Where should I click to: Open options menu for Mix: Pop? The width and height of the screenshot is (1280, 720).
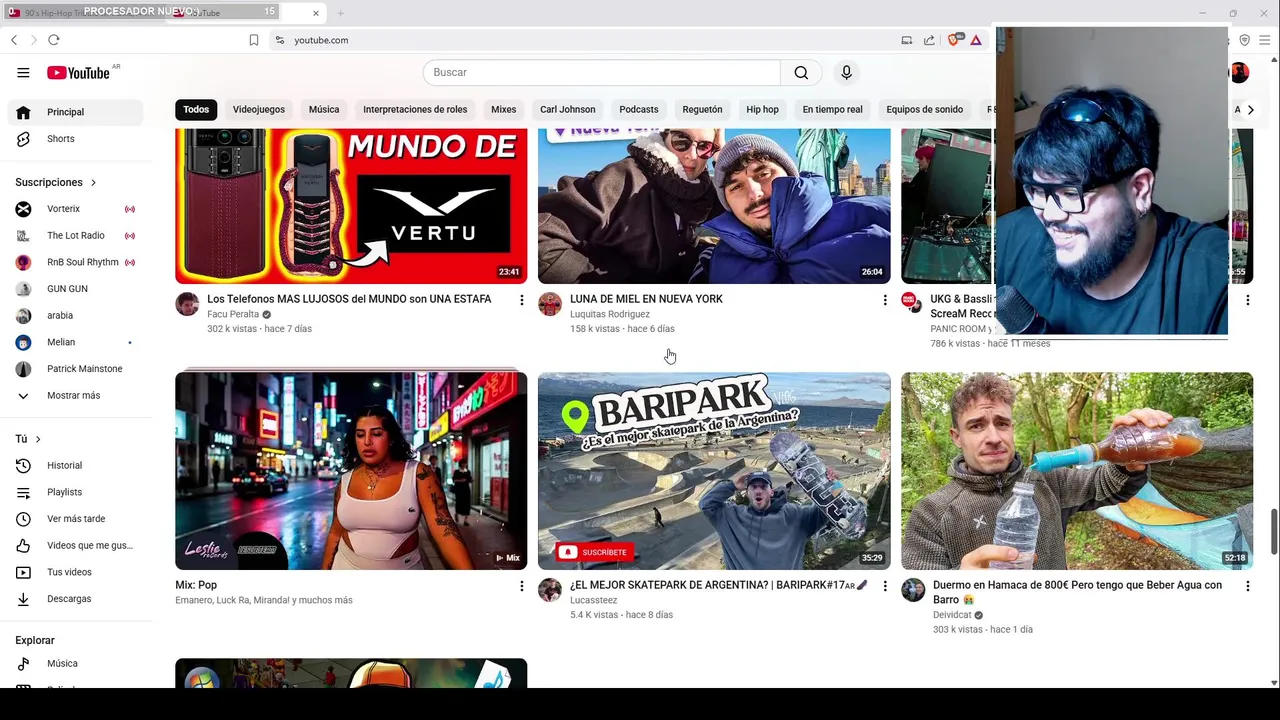tap(521, 586)
